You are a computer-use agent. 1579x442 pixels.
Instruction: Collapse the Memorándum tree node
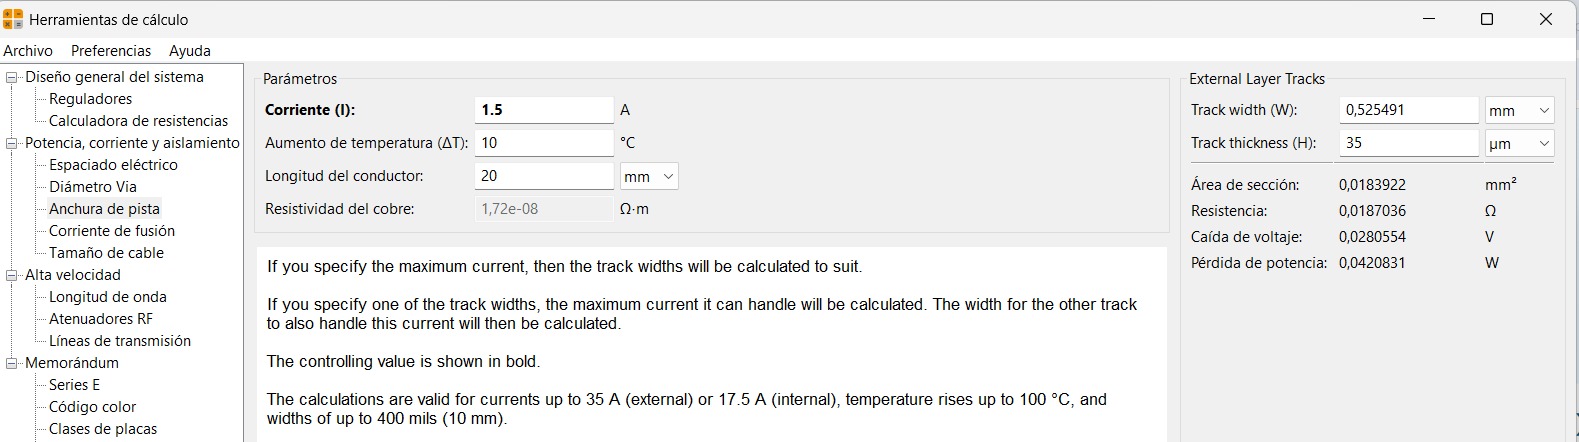(12, 363)
